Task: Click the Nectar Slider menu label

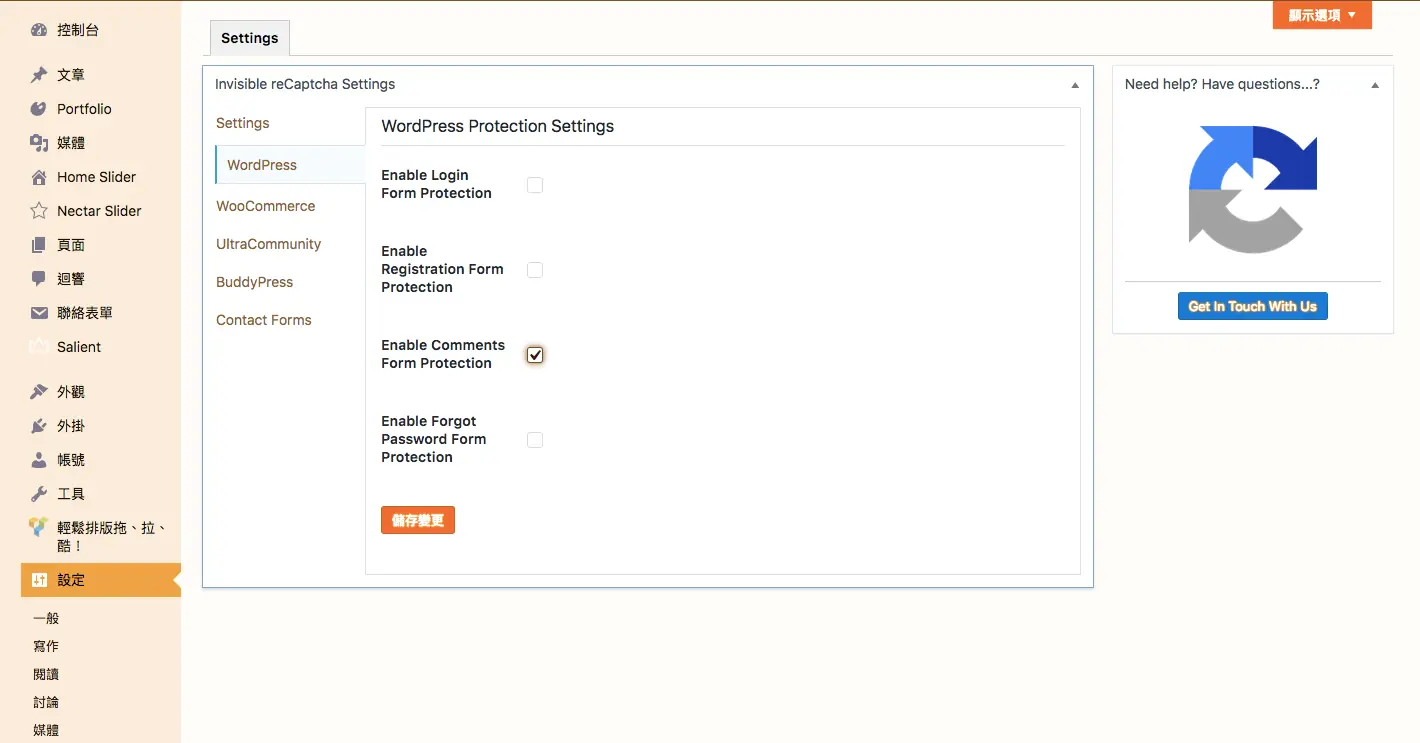Action: click(x=99, y=211)
